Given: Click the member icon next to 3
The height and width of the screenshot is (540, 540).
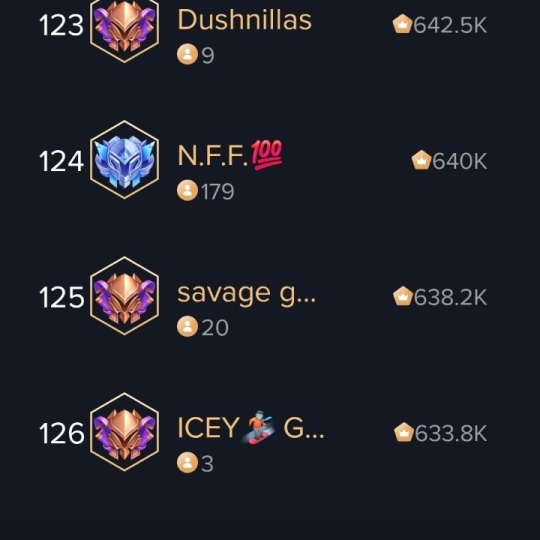Looking at the screenshot, I should point(187,463).
